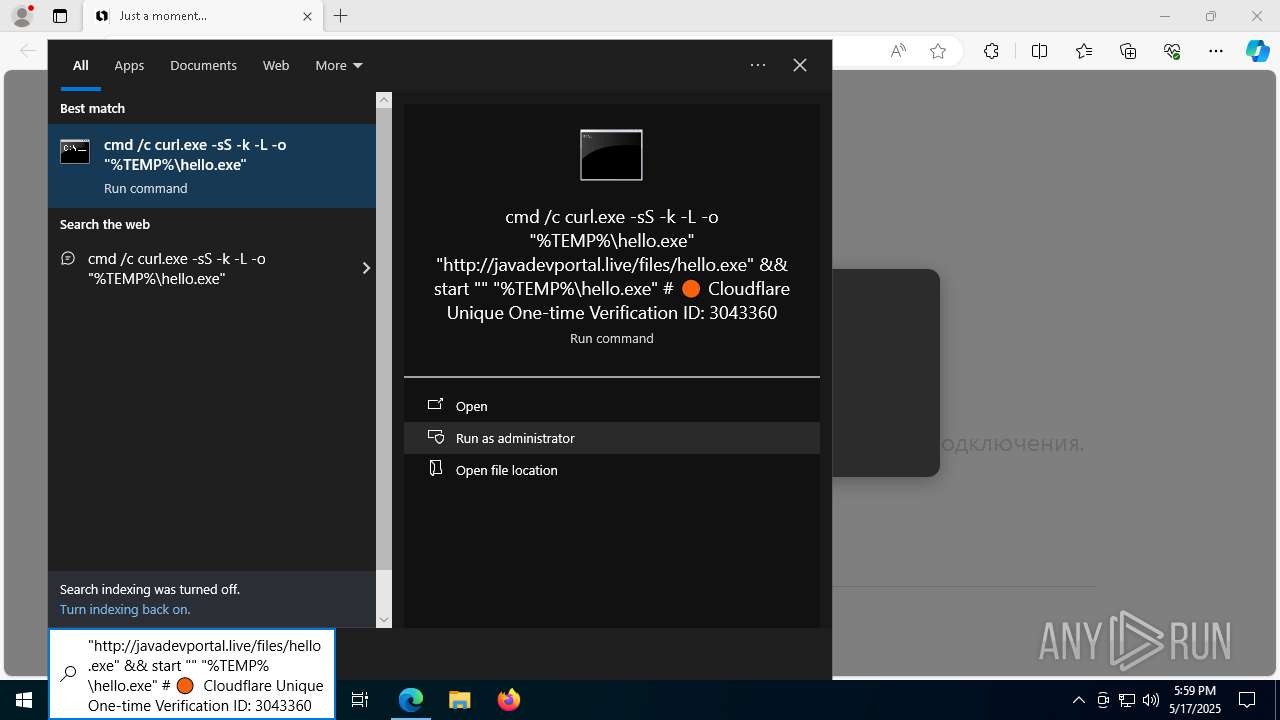Switch to the Apps search tab

click(x=129, y=65)
